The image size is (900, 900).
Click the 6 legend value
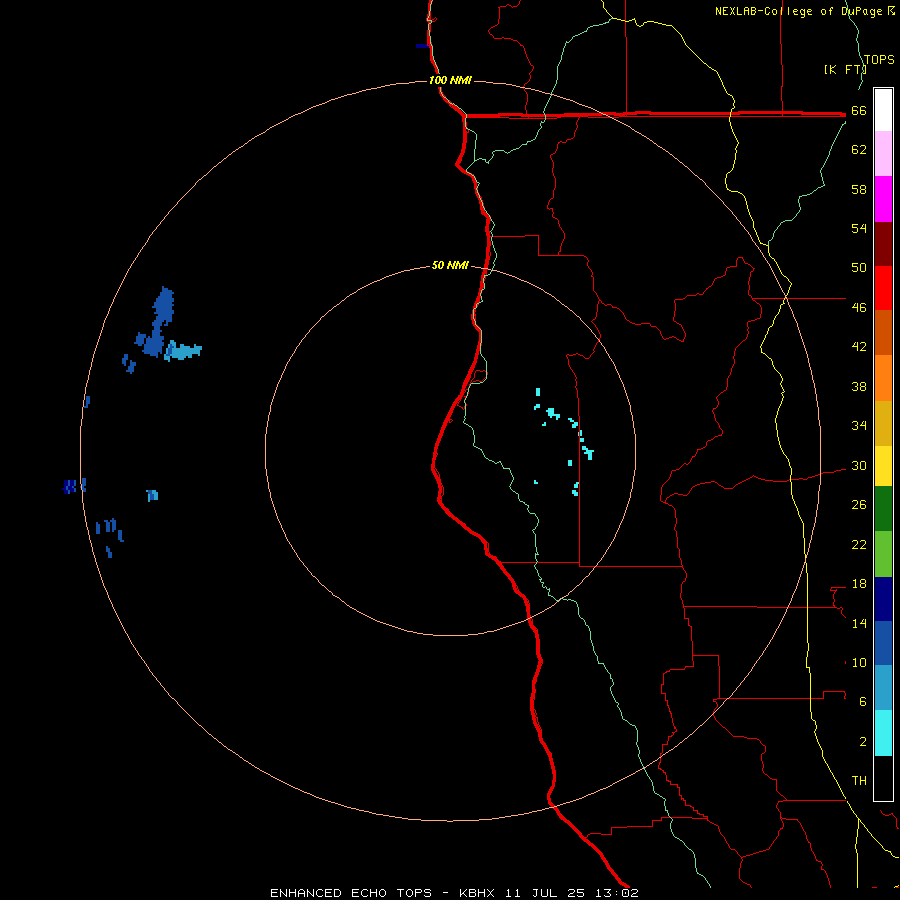[x=863, y=702]
